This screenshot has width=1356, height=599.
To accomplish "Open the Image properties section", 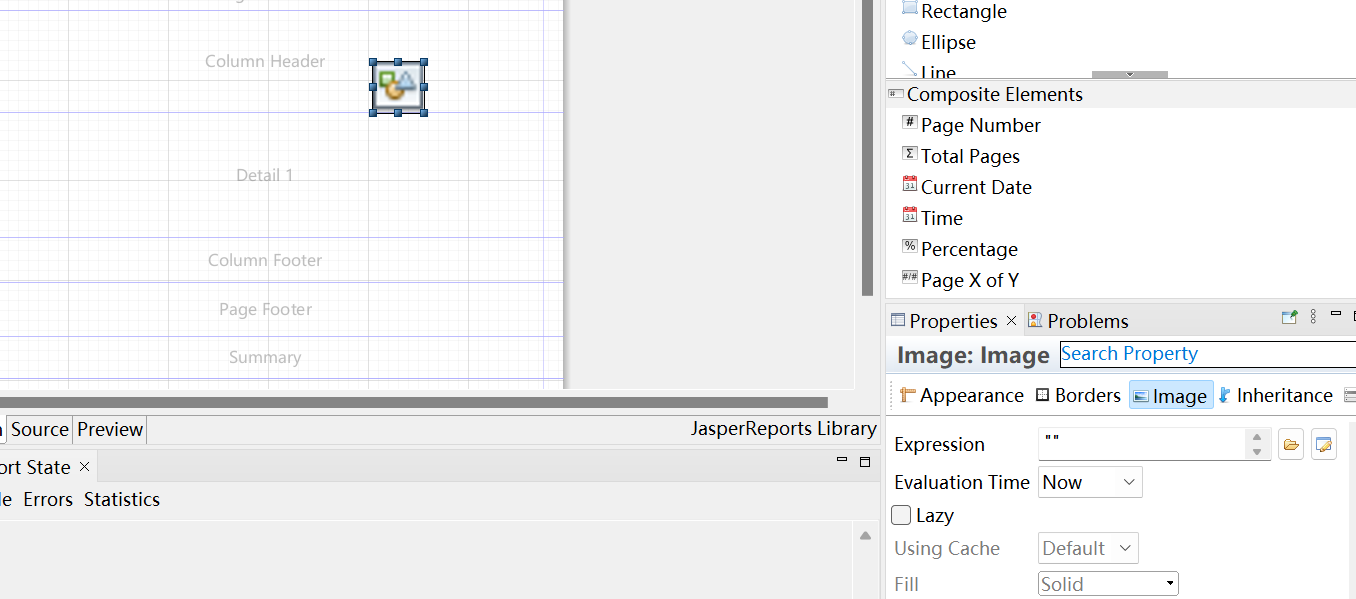I will (x=1171, y=395).
